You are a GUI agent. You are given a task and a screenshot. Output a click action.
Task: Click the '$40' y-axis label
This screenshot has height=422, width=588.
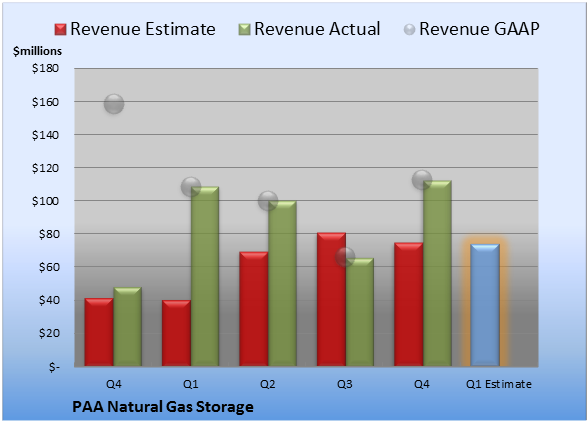pyautogui.click(x=49, y=300)
